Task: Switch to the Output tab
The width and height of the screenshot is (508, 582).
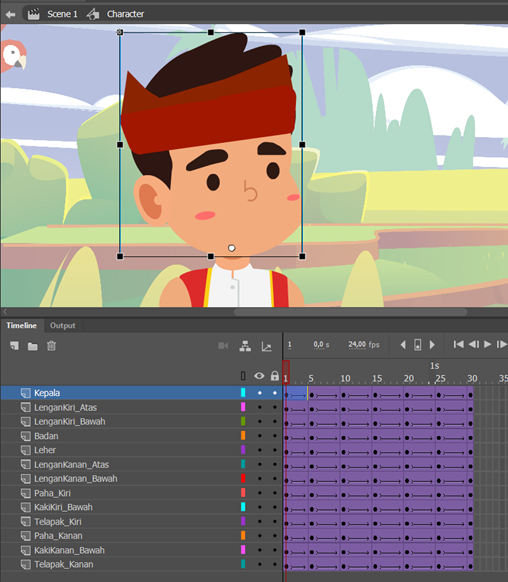Action: point(63,326)
